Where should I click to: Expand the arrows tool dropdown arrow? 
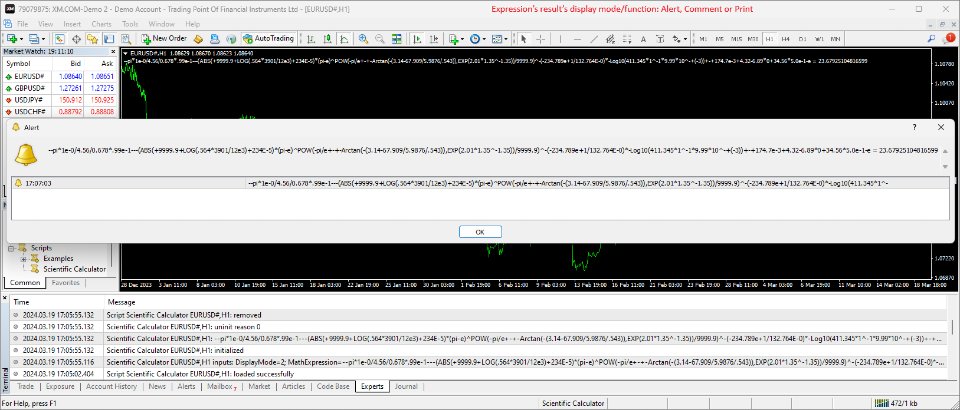[685, 39]
